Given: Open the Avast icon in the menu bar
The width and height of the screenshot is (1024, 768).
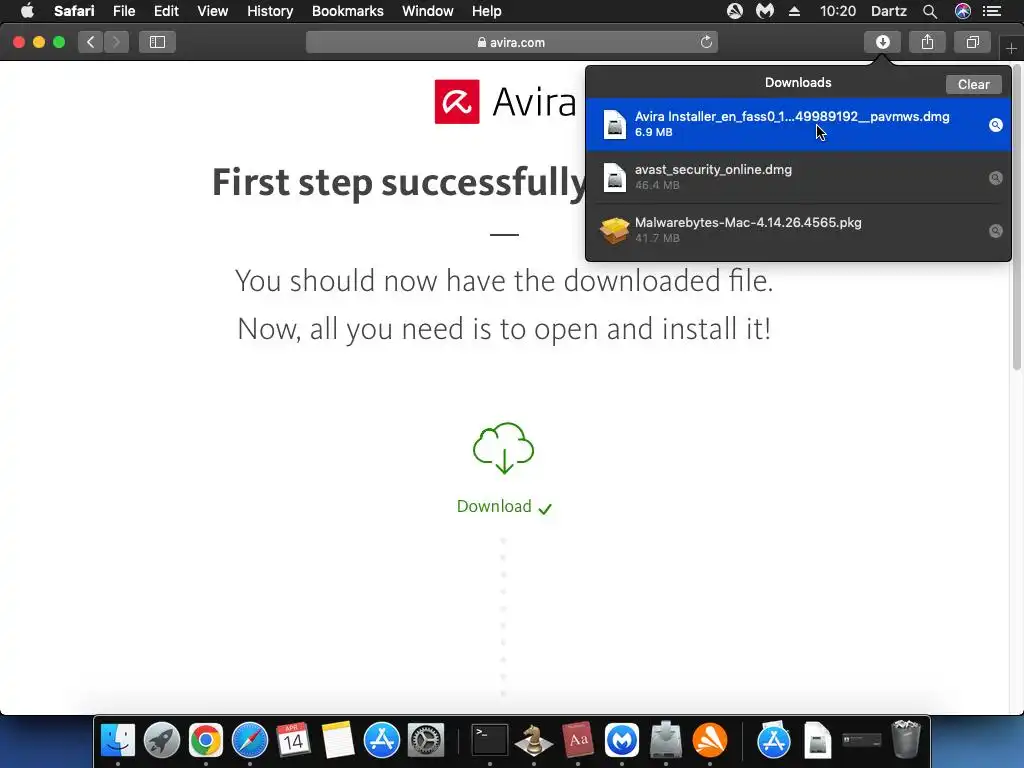Looking at the screenshot, I should (735, 11).
